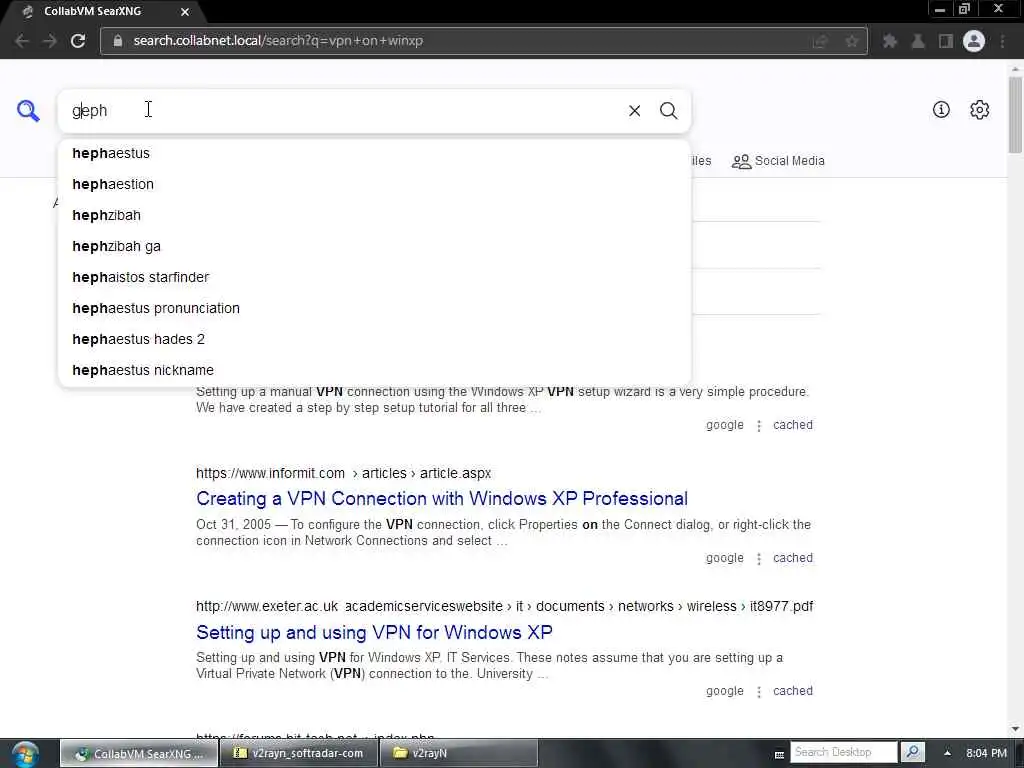Open the flask experiments icon
Screen dimensions: 1024x768
[x=918, y=41]
